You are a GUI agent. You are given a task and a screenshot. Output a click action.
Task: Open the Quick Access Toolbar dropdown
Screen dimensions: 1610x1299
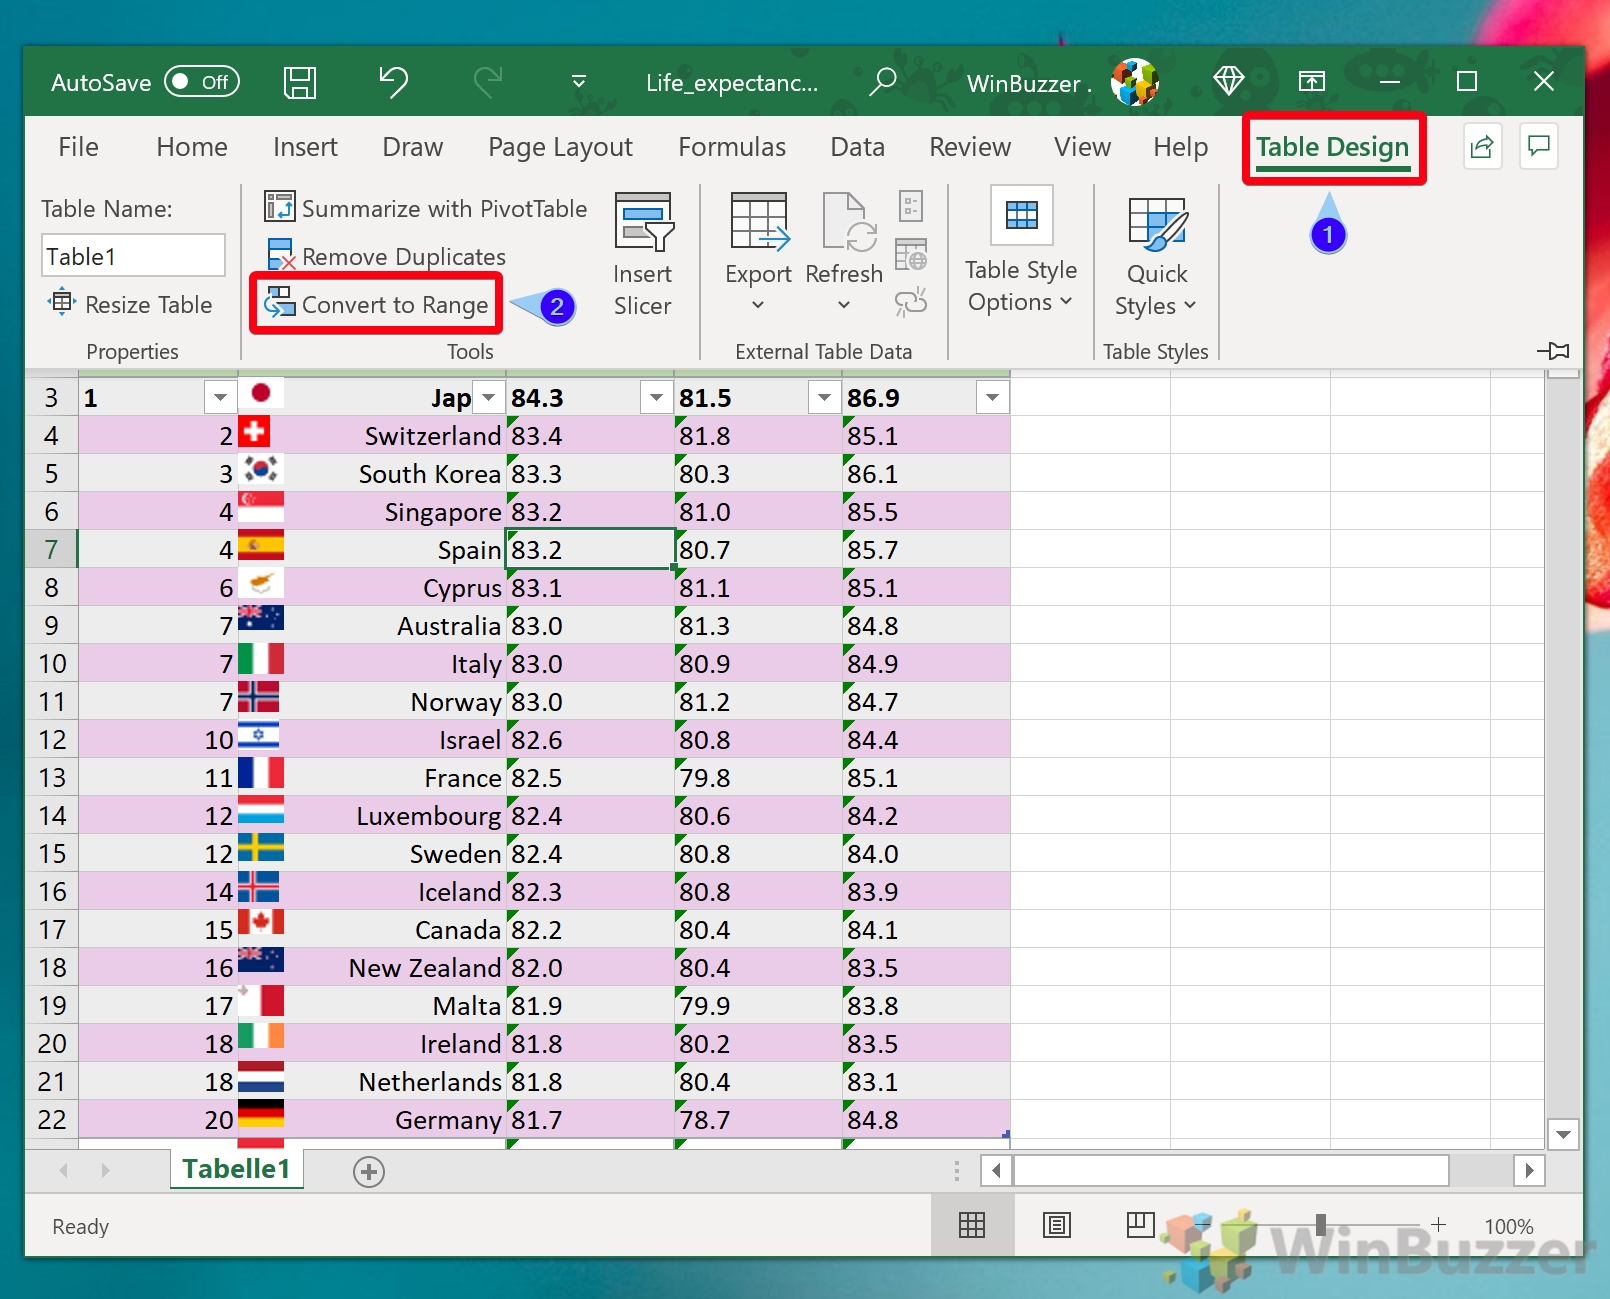coord(578,82)
